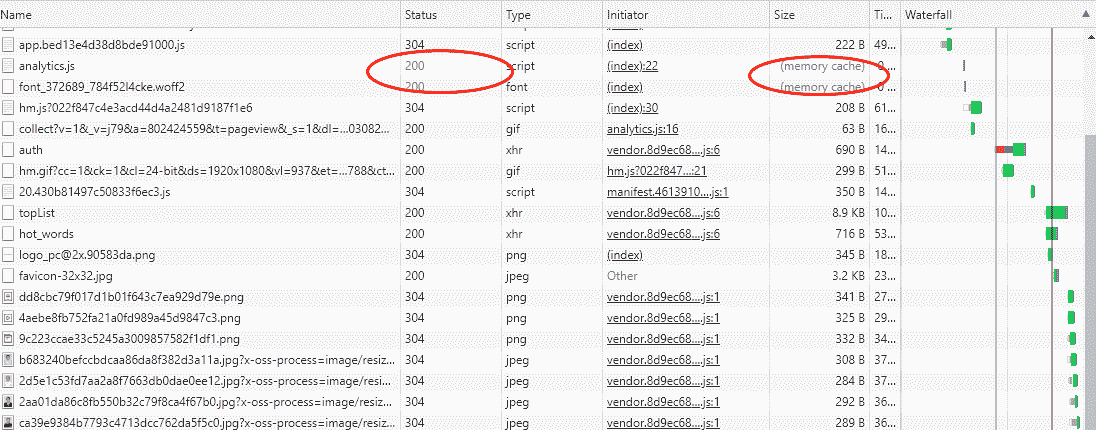The width and height of the screenshot is (1096, 430).
Task: Click the file icon next to the auth request
Action: 8,150
